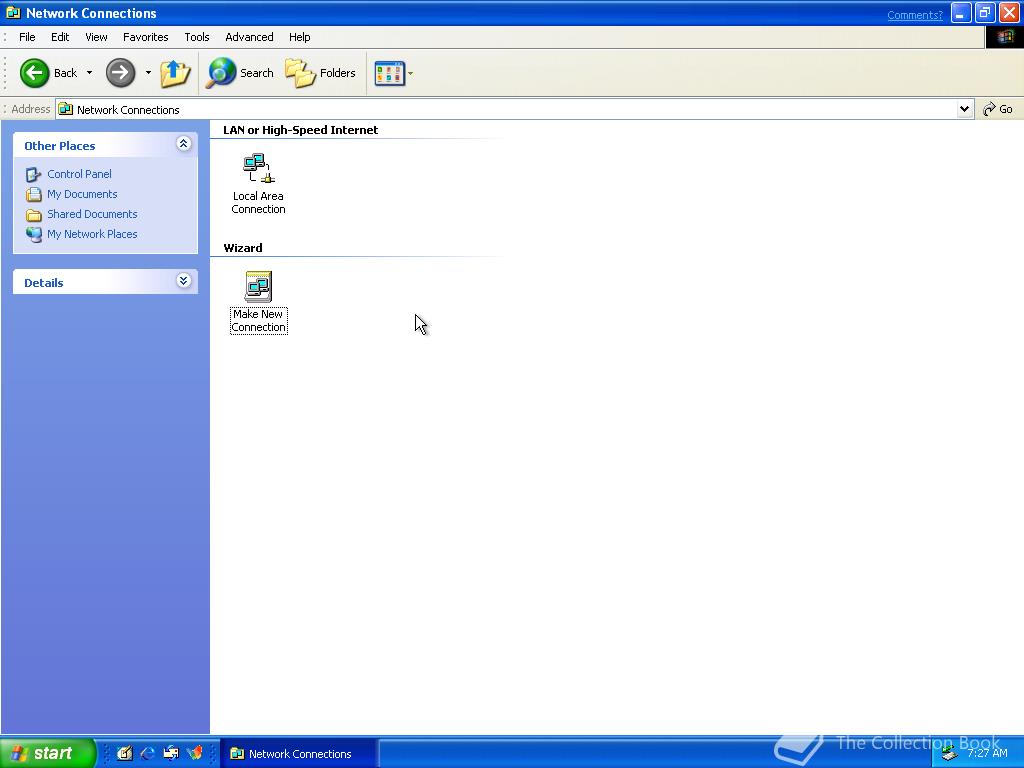Collapse the Other Places panel

point(183,144)
